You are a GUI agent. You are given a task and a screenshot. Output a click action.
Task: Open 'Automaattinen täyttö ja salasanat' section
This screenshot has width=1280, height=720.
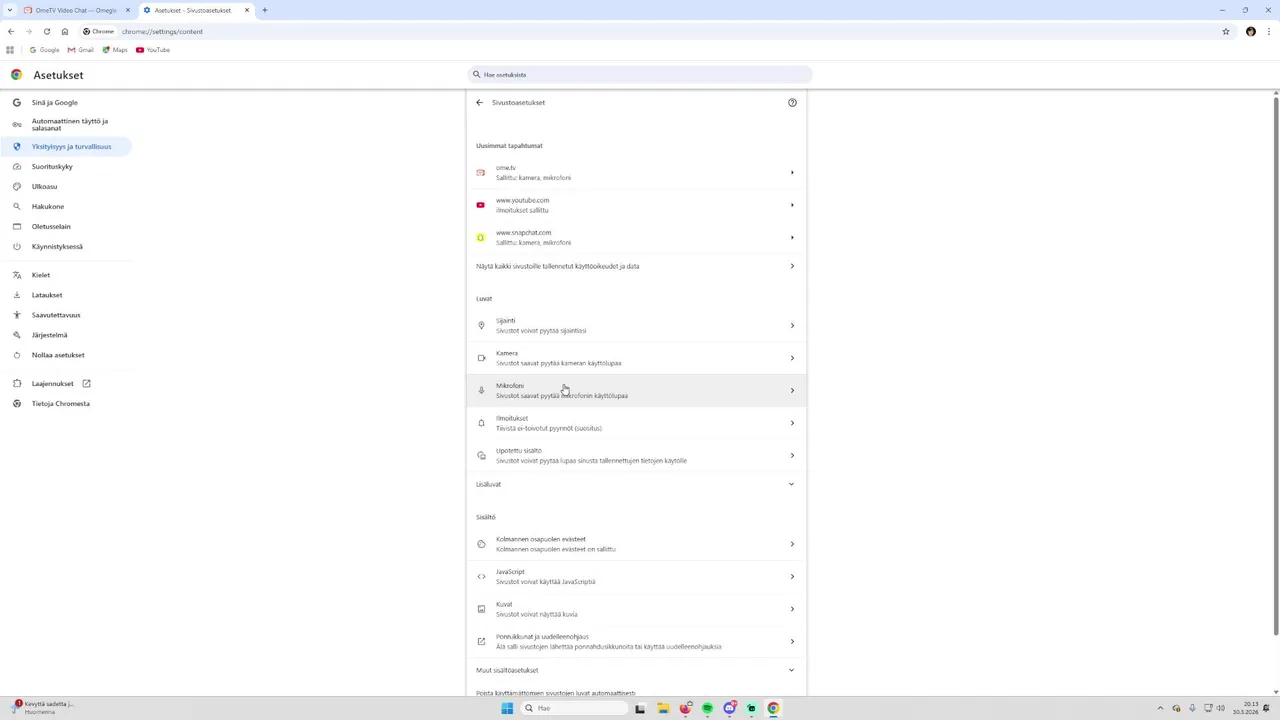point(66,124)
